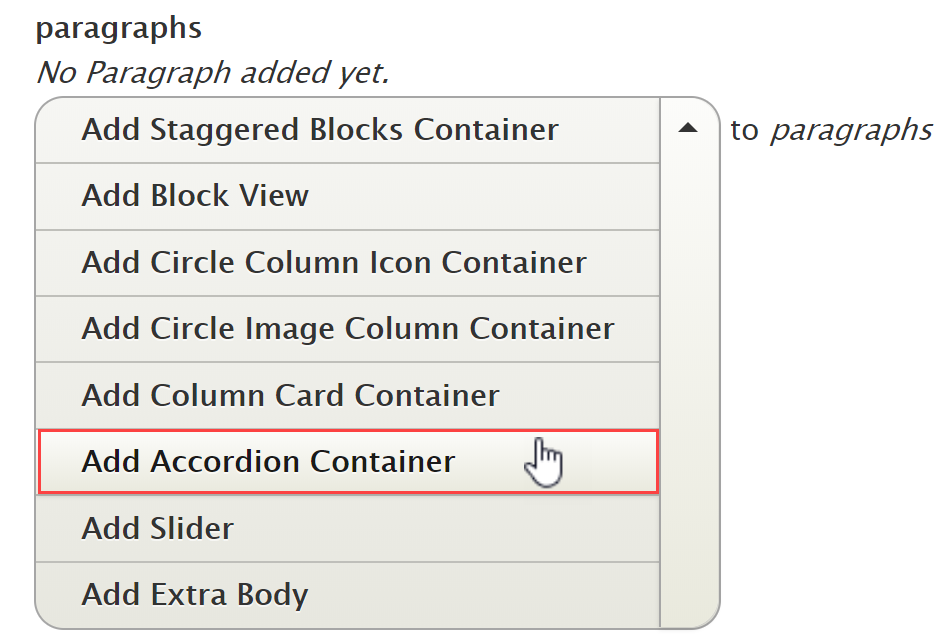Click italic 'paragraphs' text right of dropdown
The image size is (948, 637).
coord(850,130)
